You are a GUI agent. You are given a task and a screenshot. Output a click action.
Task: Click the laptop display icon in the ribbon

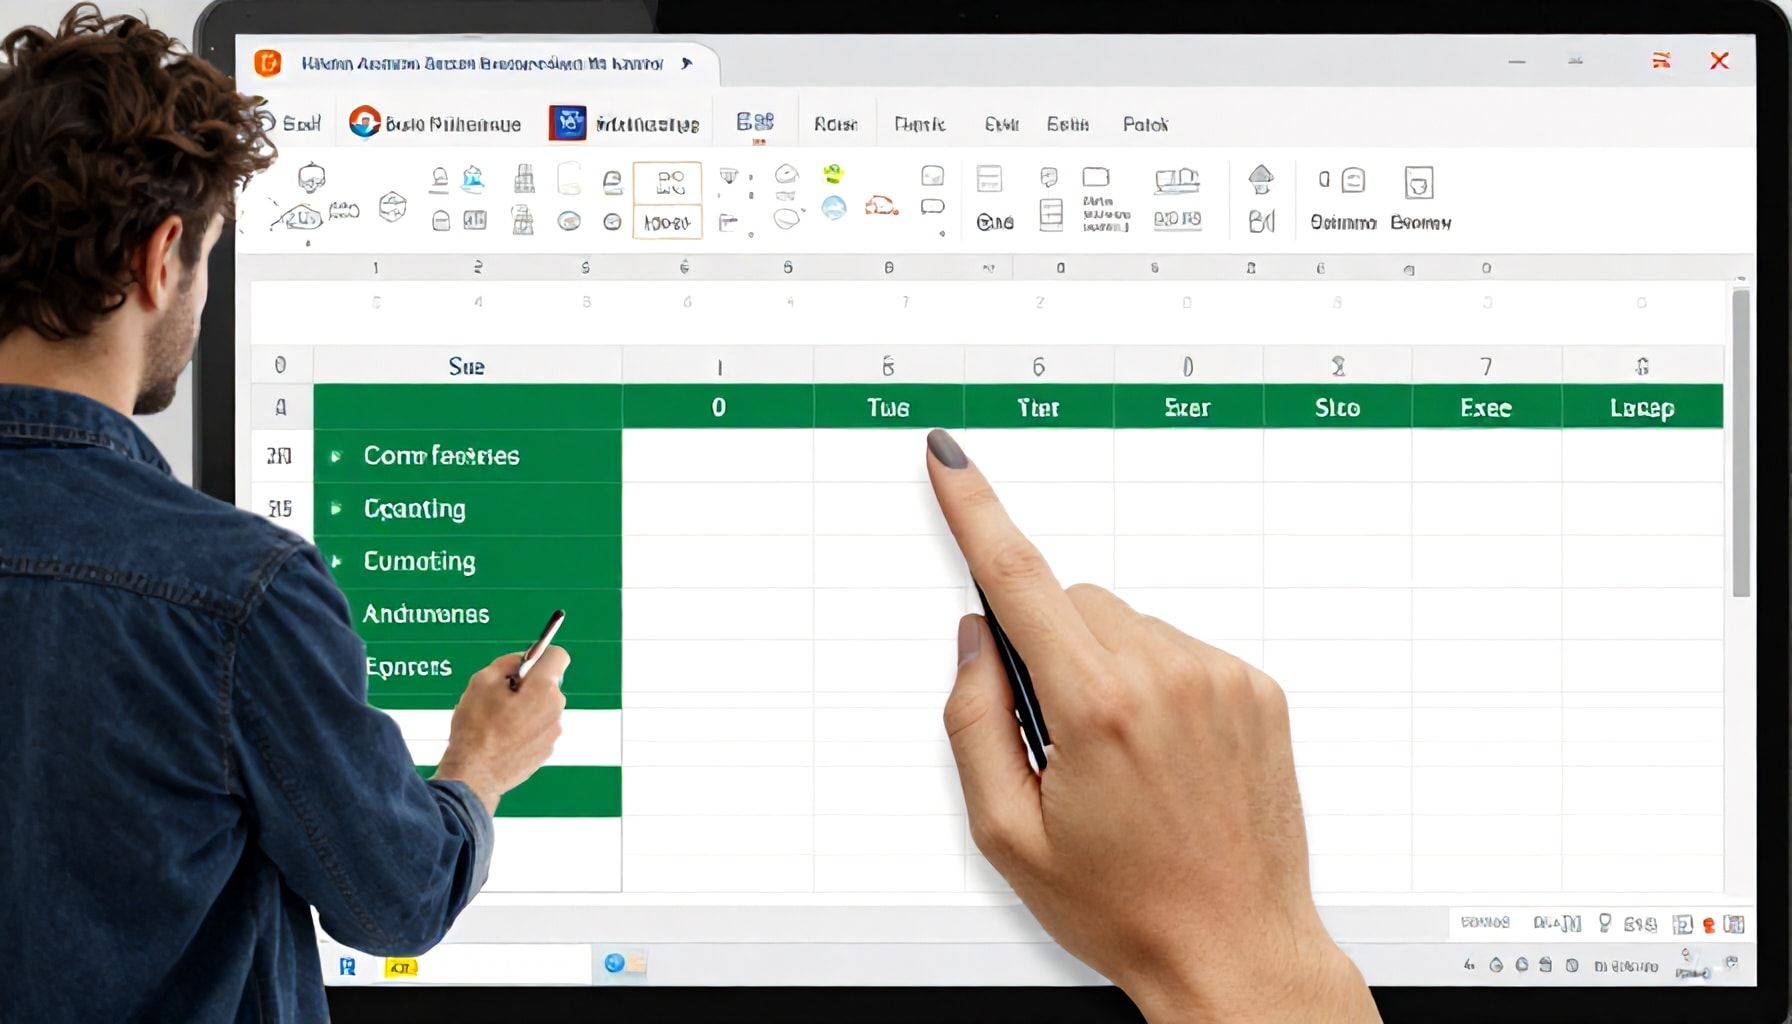(x=1176, y=182)
